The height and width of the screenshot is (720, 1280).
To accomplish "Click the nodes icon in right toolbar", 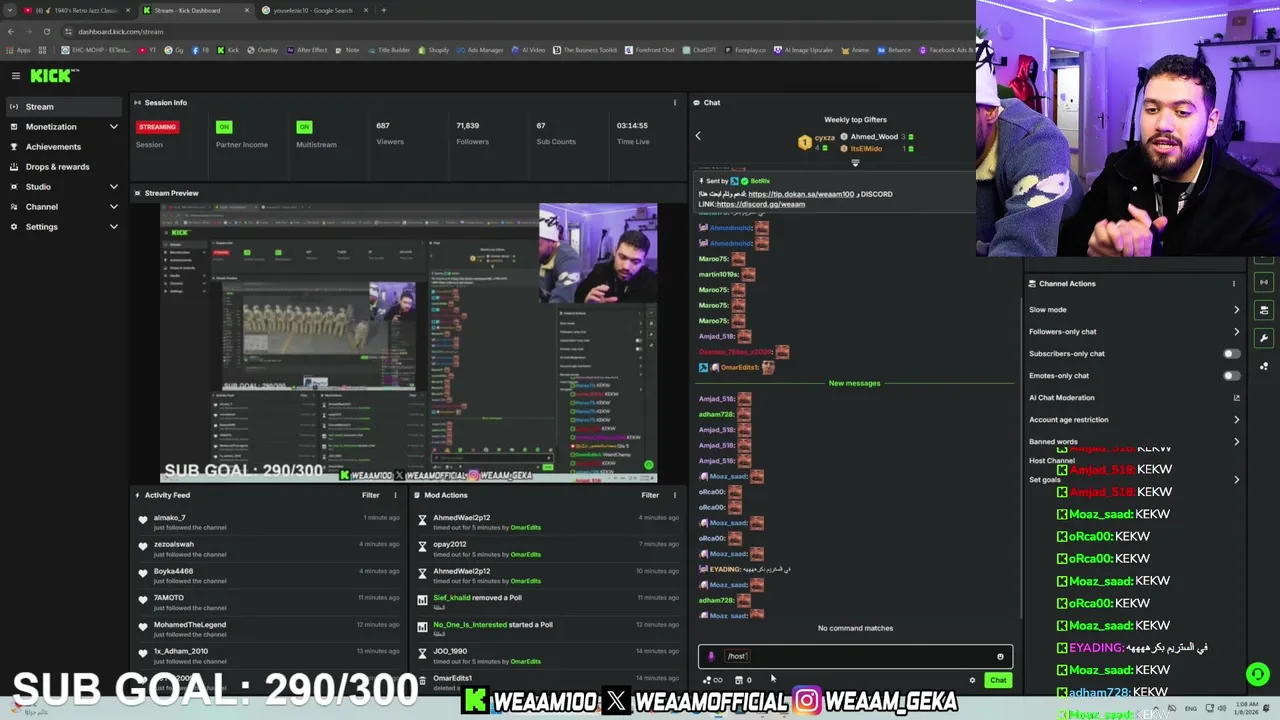I will [1264, 366].
